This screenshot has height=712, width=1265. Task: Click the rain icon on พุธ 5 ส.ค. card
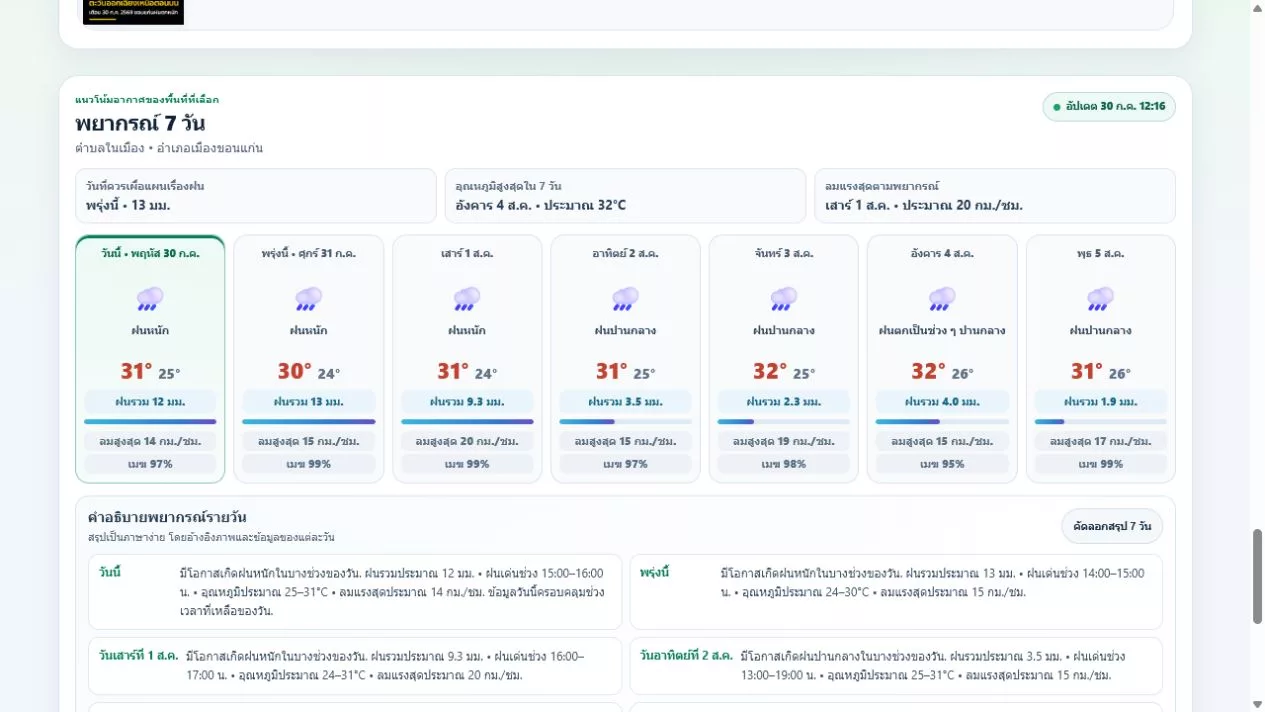(1101, 298)
